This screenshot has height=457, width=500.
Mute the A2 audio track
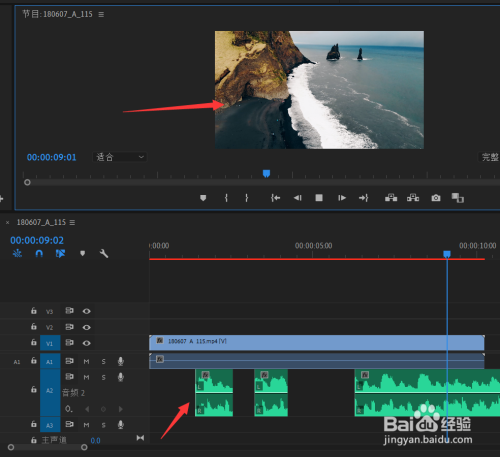point(86,377)
